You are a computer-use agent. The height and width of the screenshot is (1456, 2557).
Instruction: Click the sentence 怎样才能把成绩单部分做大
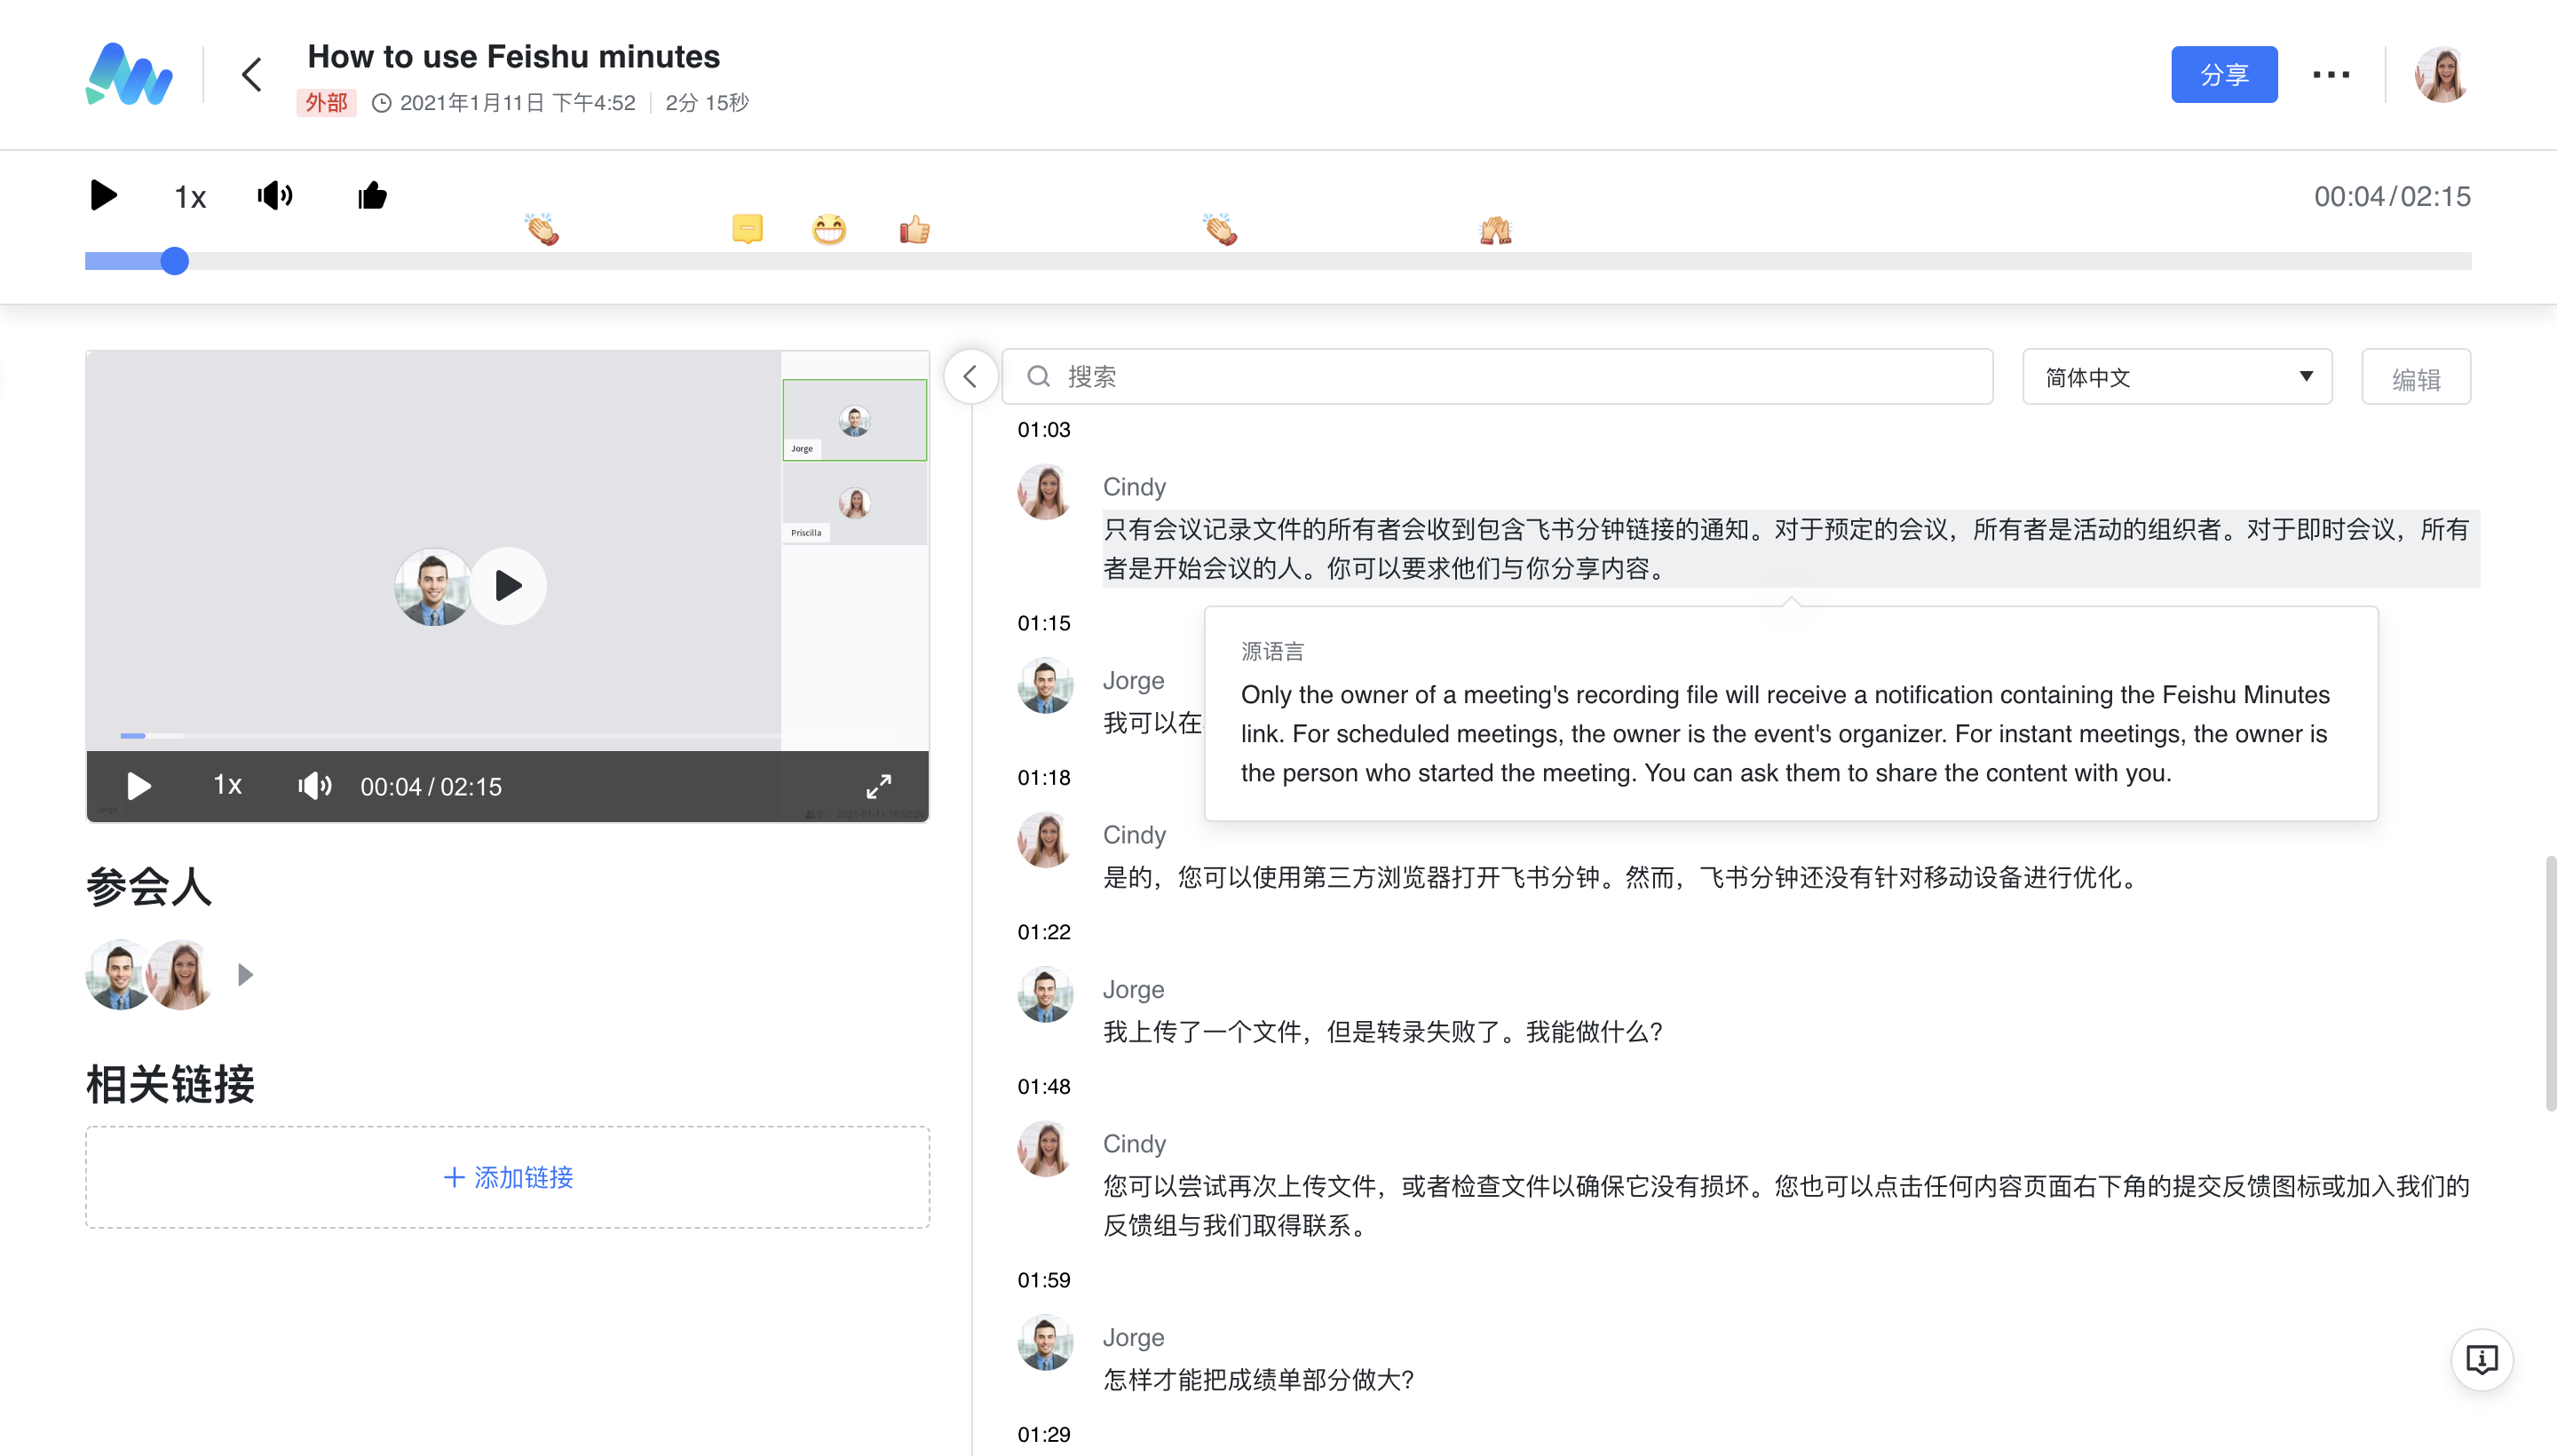[x=1258, y=1380]
